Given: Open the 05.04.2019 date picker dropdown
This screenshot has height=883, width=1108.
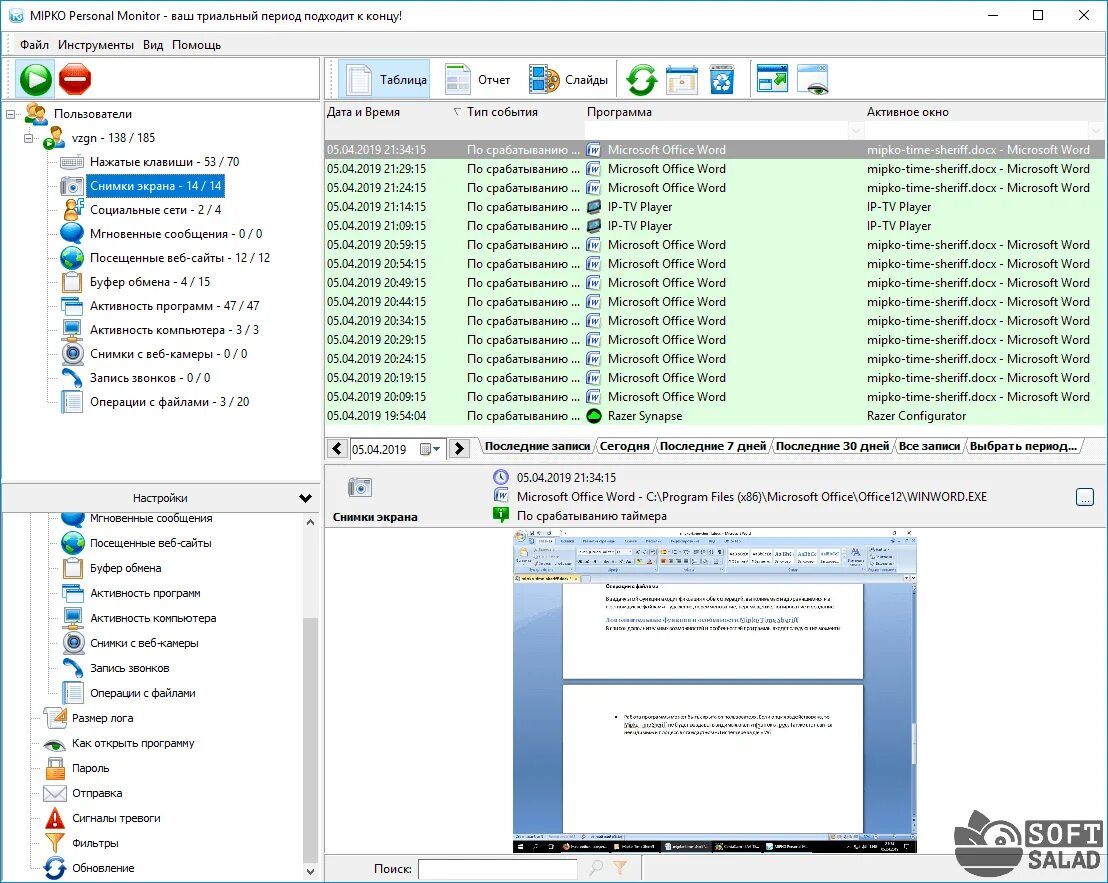Looking at the screenshot, I should (x=430, y=449).
